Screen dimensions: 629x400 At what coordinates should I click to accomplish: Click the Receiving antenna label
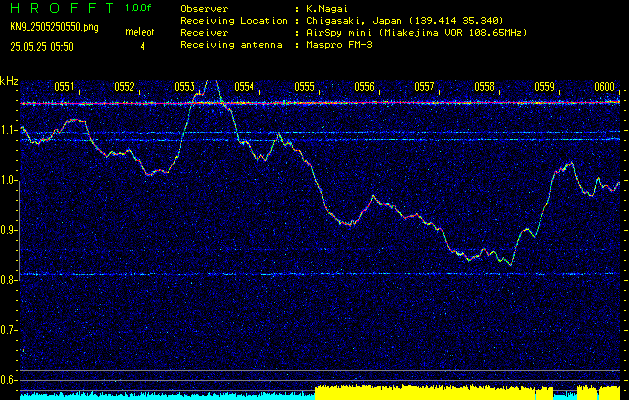pyautogui.click(x=231, y=45)
